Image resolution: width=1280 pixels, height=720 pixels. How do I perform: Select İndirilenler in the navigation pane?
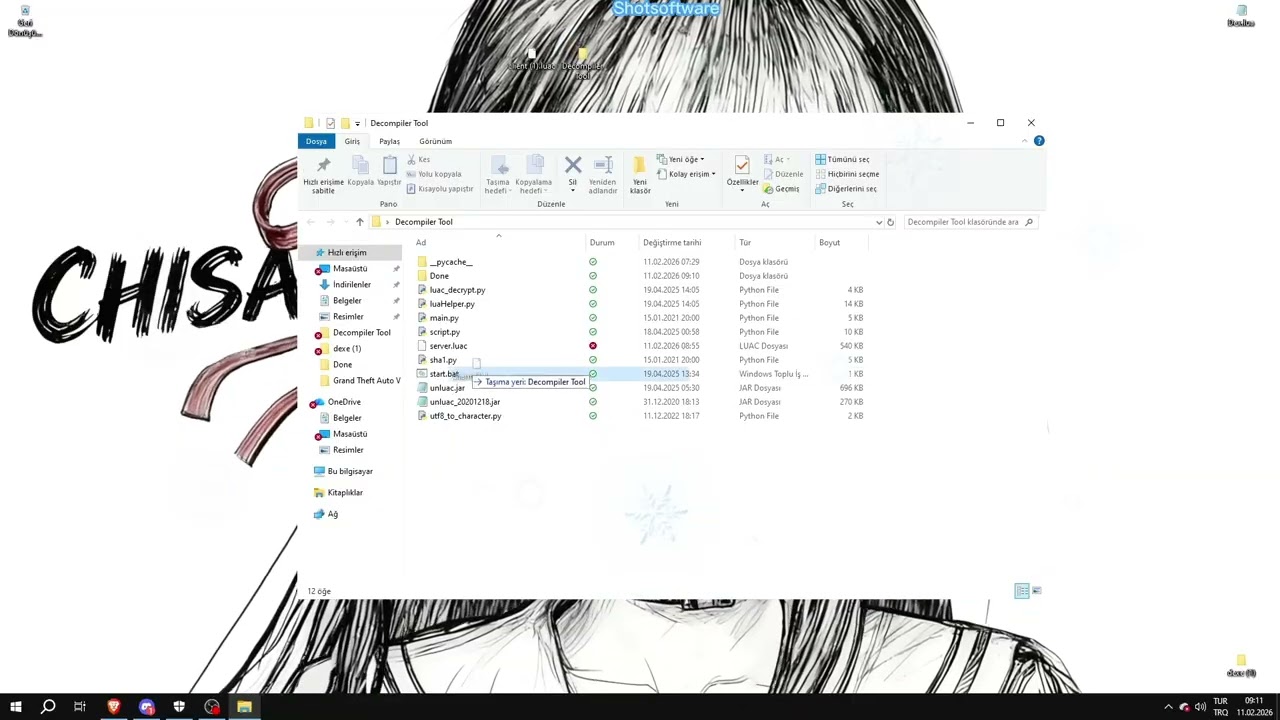click(x=351, y=285)
